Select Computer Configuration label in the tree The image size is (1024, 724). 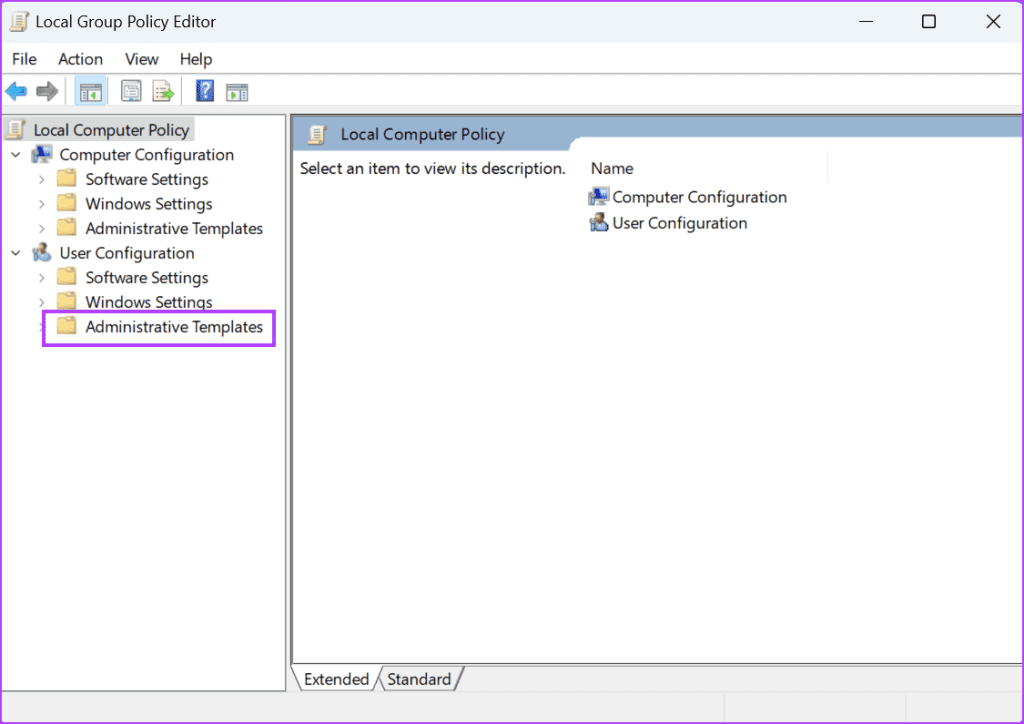(146, 155)
